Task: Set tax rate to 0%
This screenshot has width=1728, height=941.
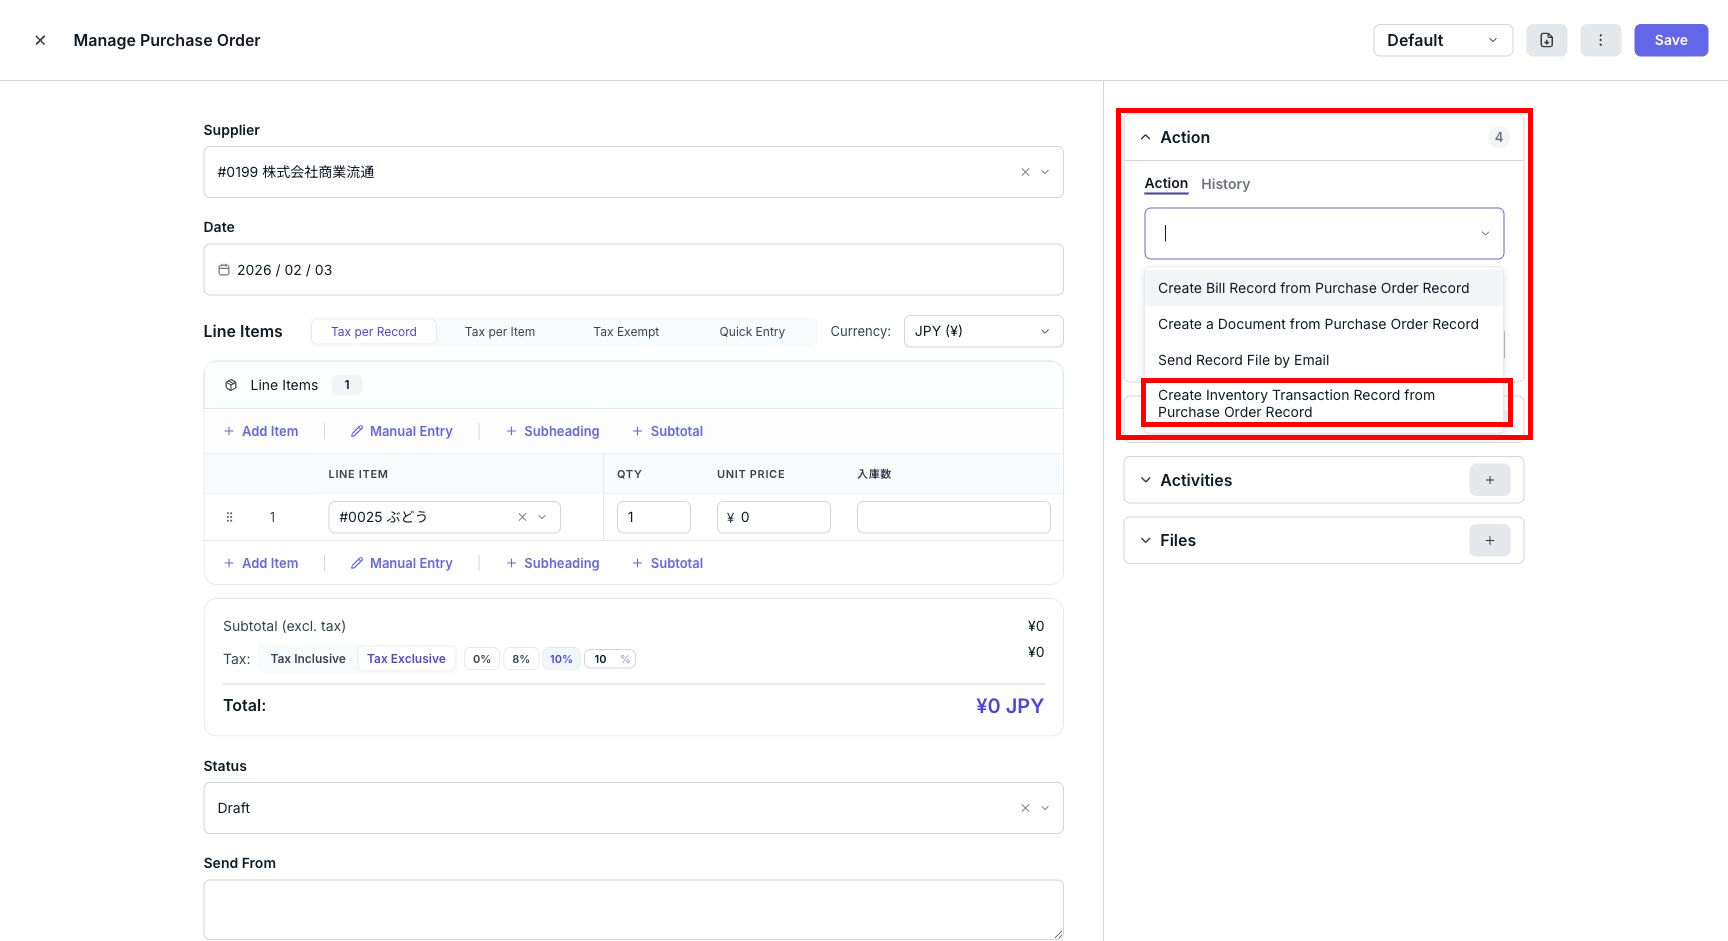Action: coord(482,659)
